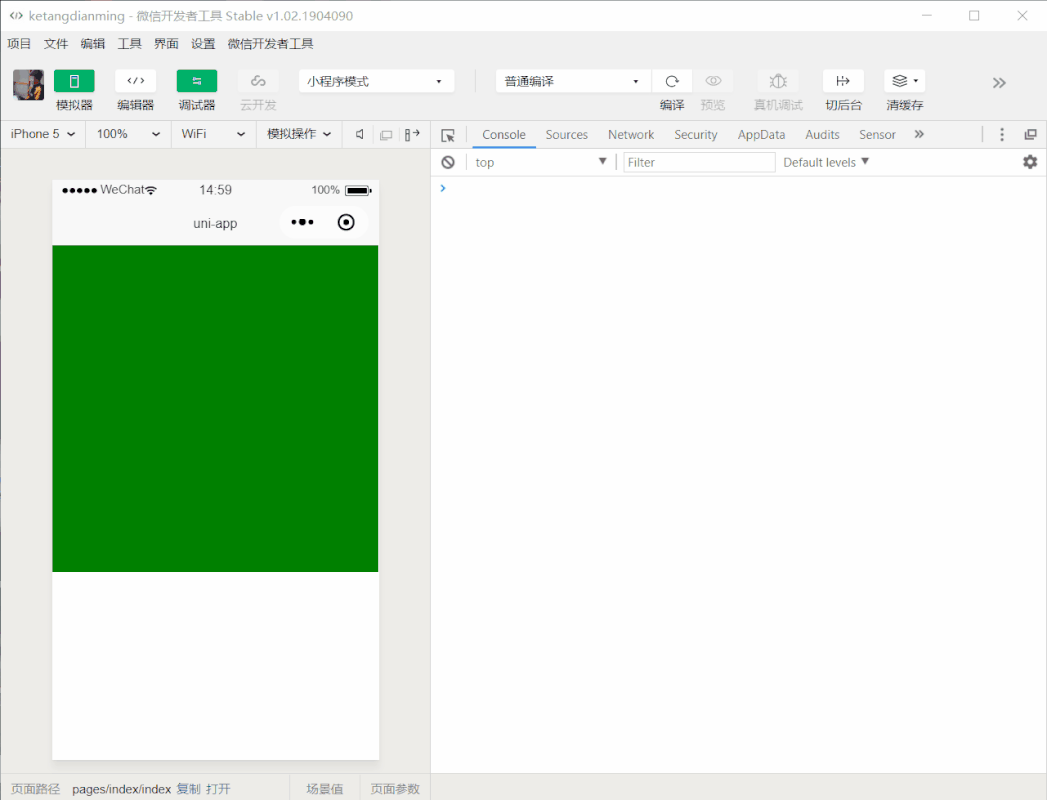
Task: Switch to the Sources tab
Action: (567, 135)
